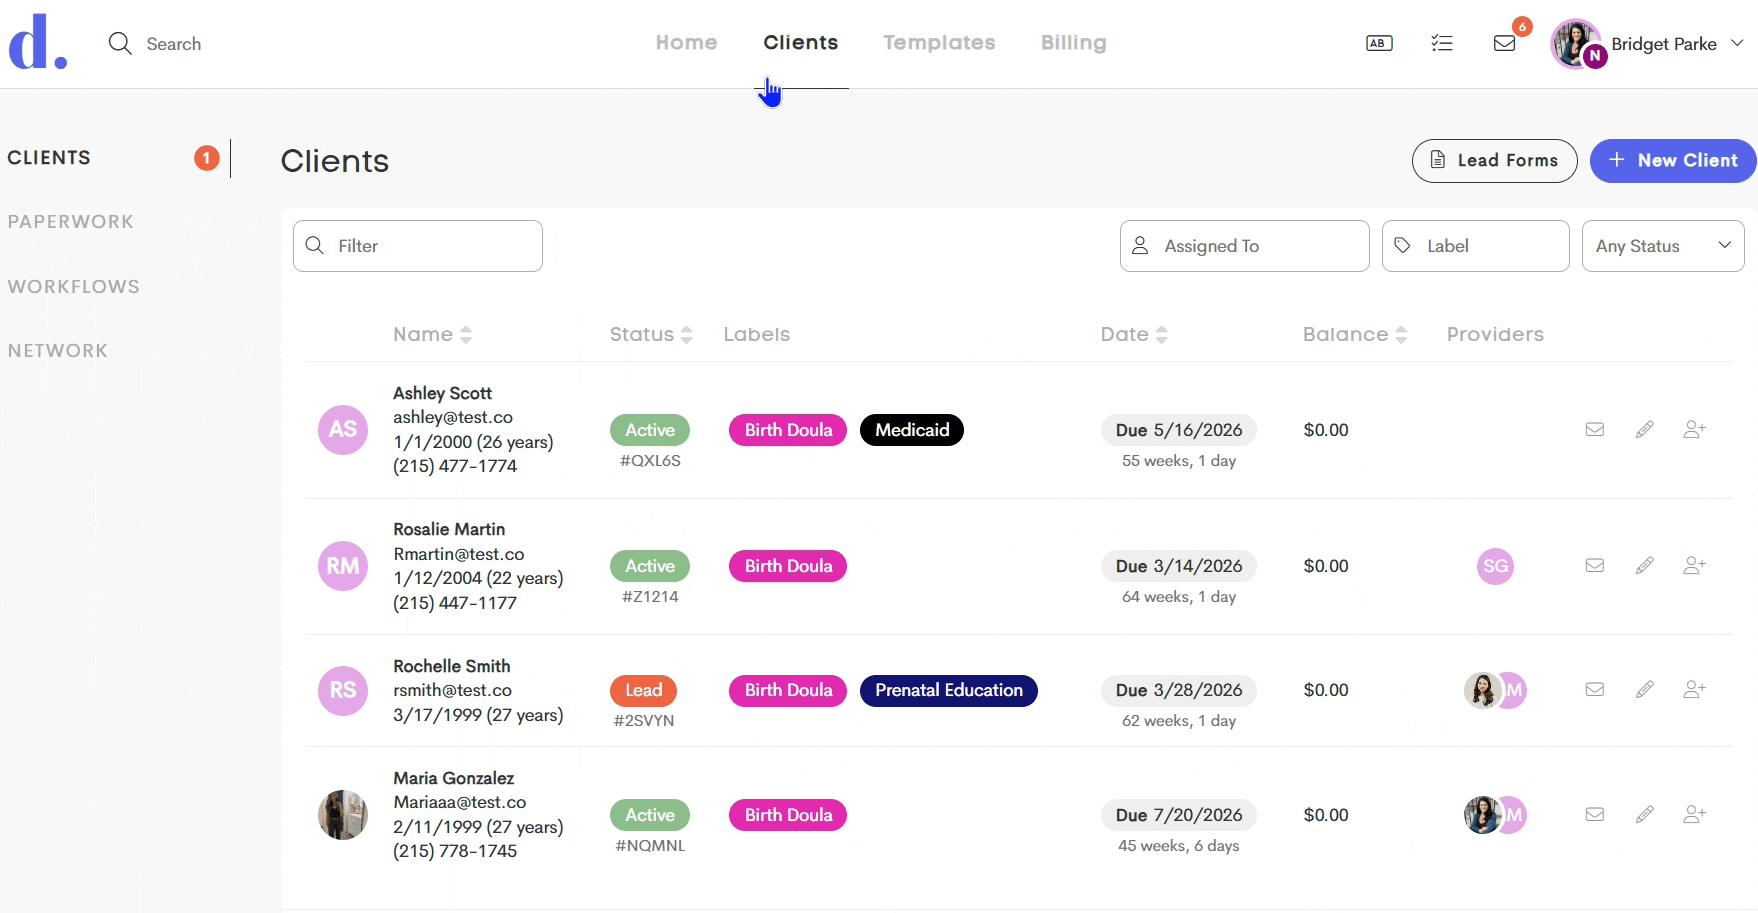
Task: Go to the Templates tab
Action: [x=939, y=42]
